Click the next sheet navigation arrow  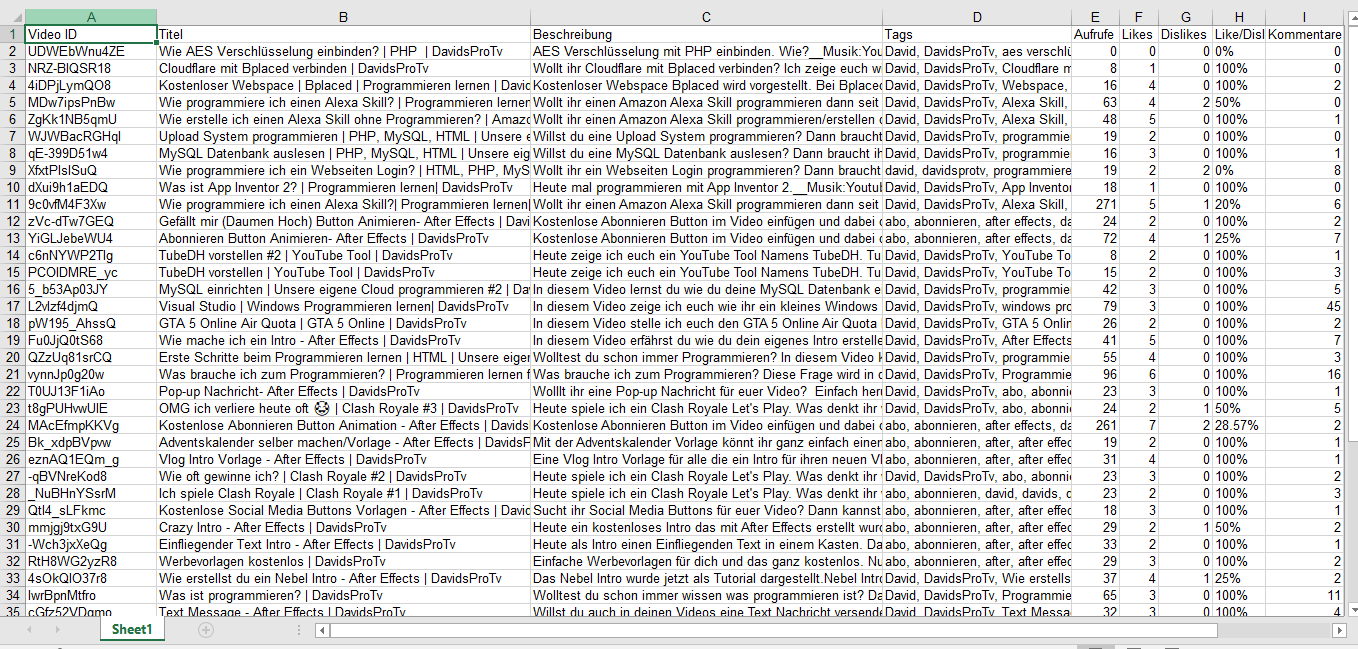click(57, 630)
